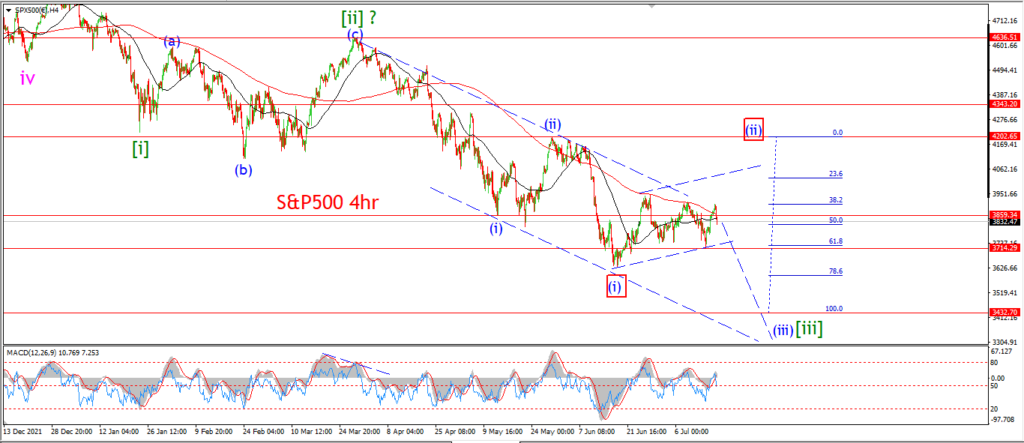Select the green [ii] ? wave label

[x=361, y=19]
